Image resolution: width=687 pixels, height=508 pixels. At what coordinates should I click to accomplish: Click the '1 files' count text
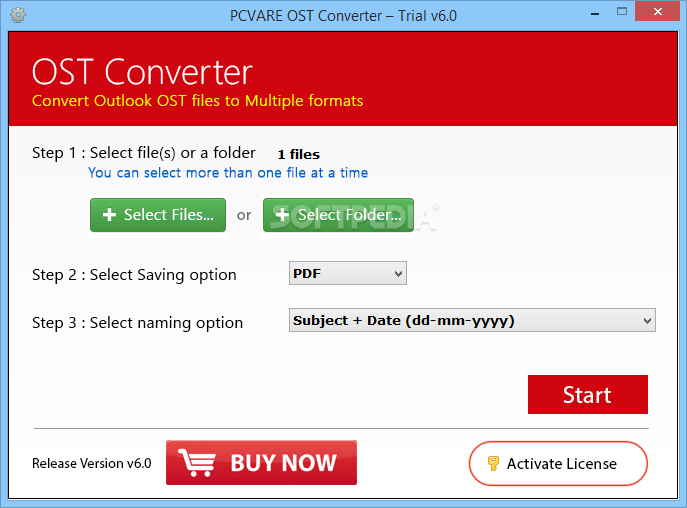299,154
